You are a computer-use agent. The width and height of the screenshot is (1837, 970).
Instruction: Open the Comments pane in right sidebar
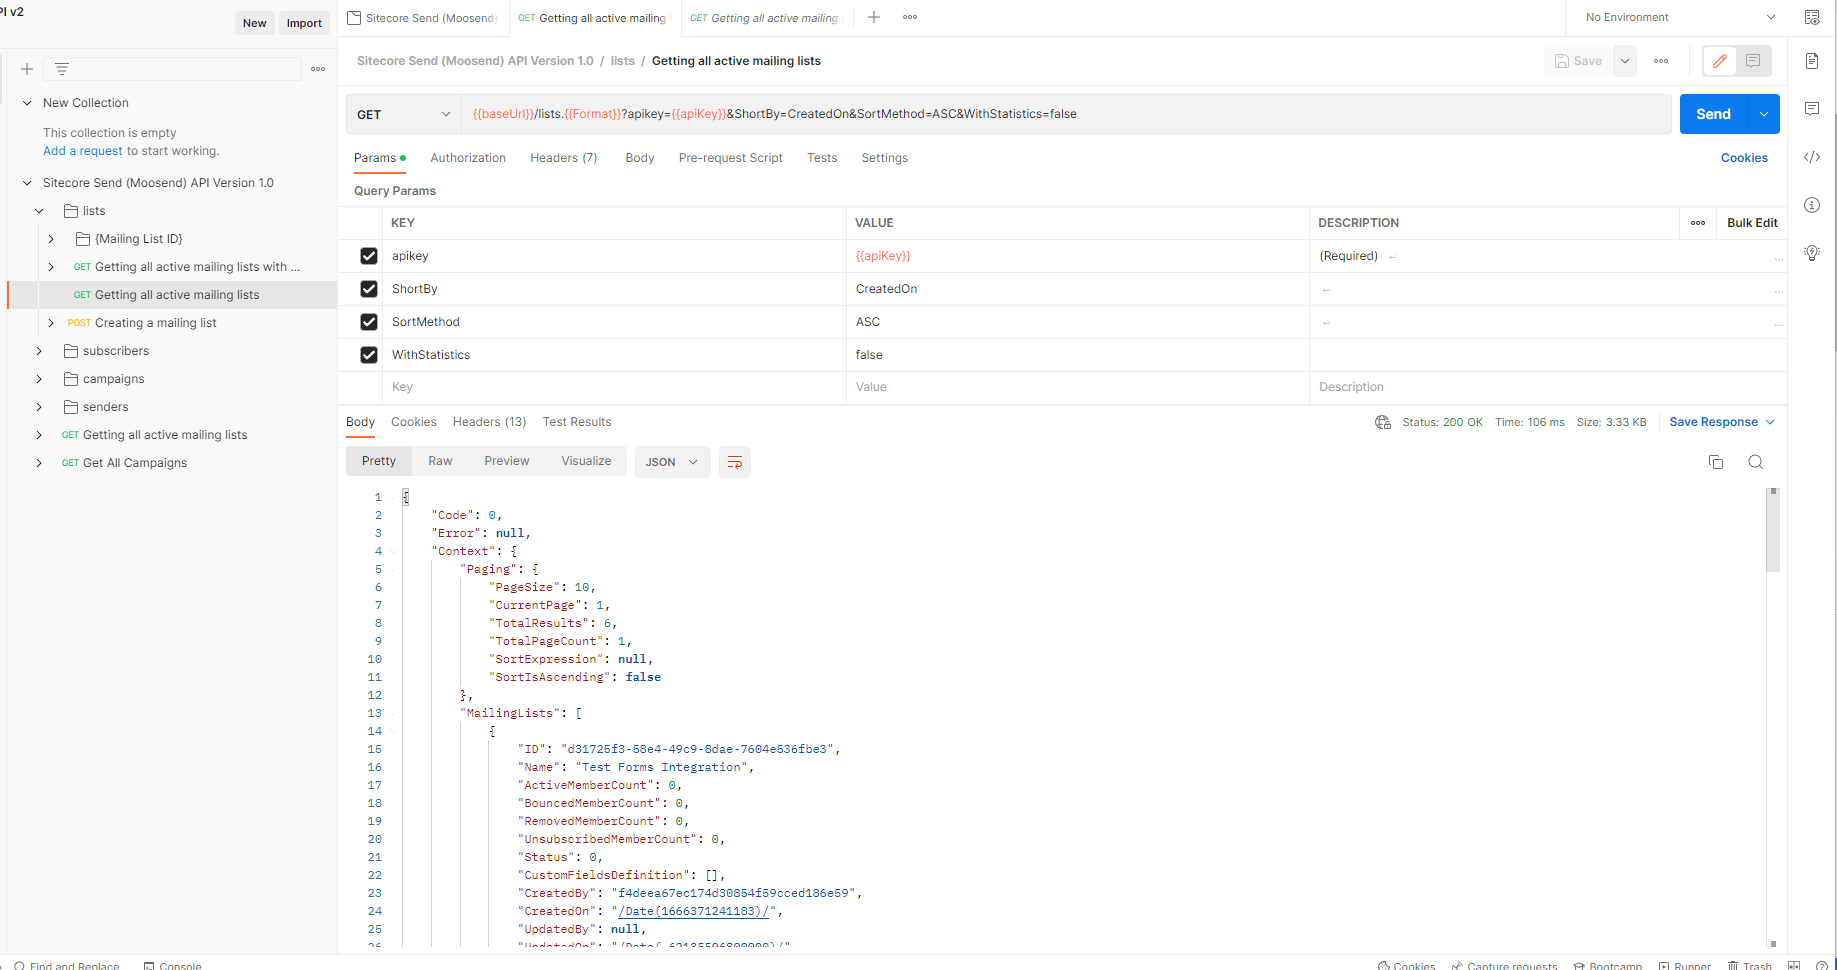point(1812,109)
